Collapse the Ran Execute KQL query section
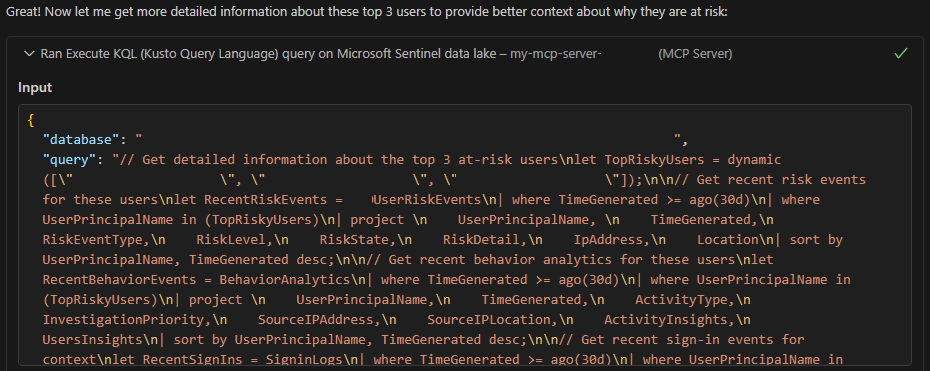This screenshot has width=930, height=371. point(28,54)
